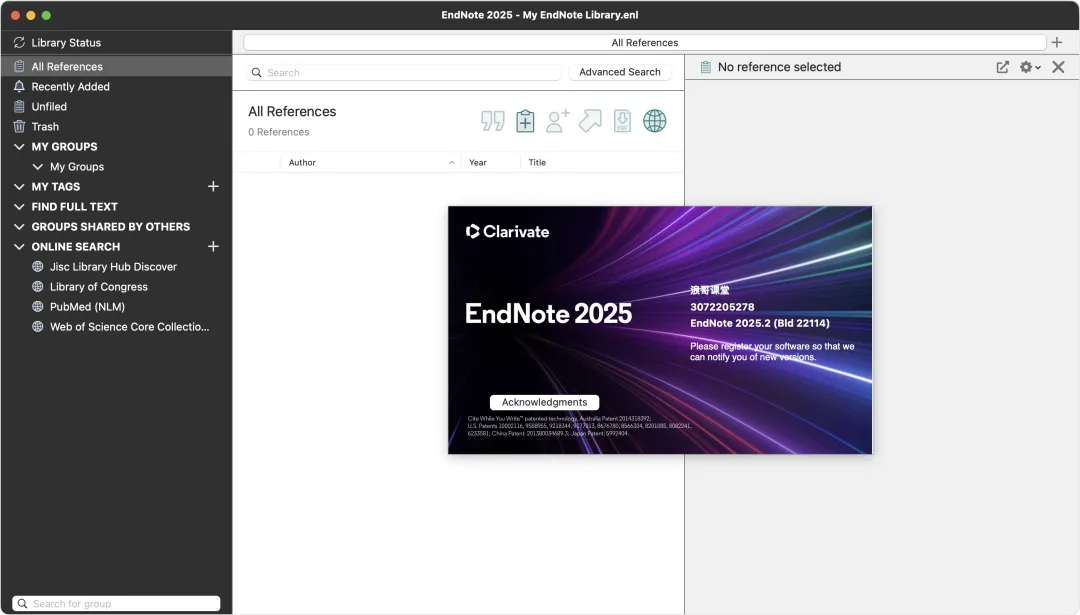Collapse the MY GROUPS section
This screenshot has width=1080, height=615.
pos(19,147)
